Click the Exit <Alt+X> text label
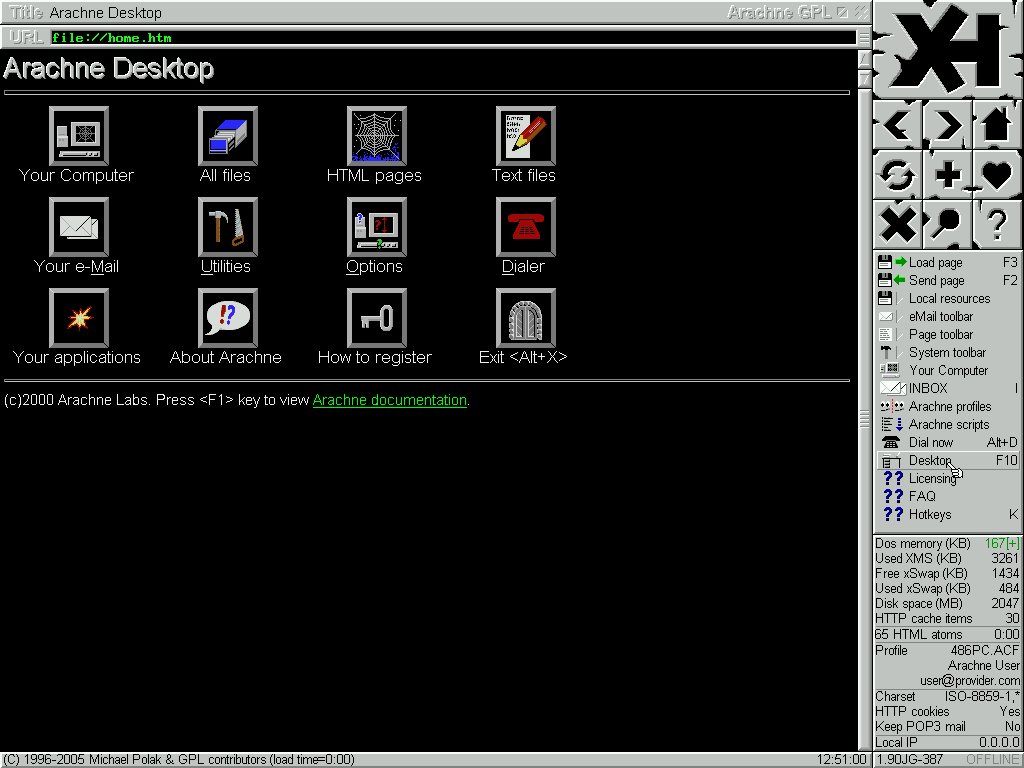1024x768 pixels. (523, 357)
